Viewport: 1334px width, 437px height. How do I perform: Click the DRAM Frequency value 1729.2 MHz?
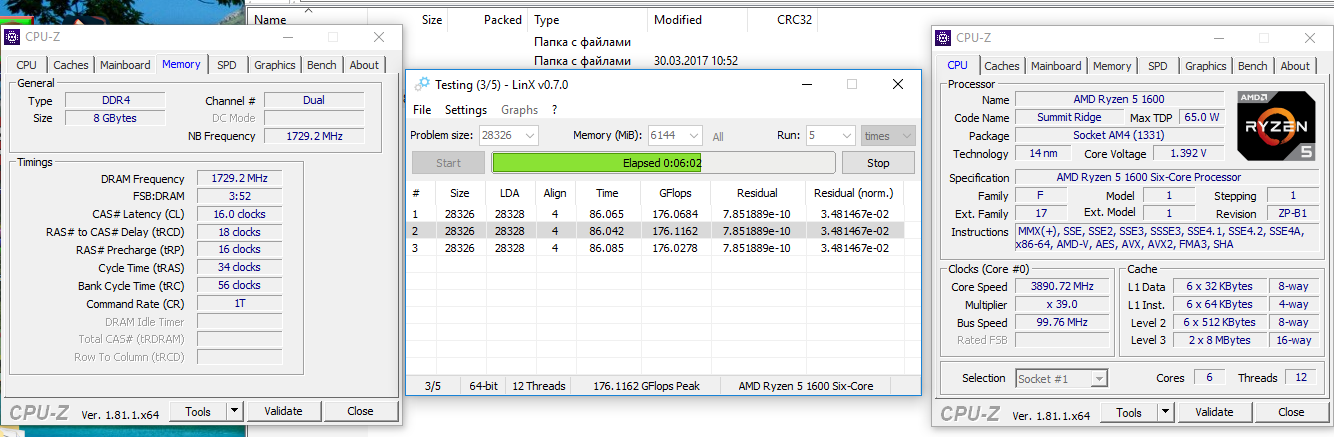click(x=239, y=178)
